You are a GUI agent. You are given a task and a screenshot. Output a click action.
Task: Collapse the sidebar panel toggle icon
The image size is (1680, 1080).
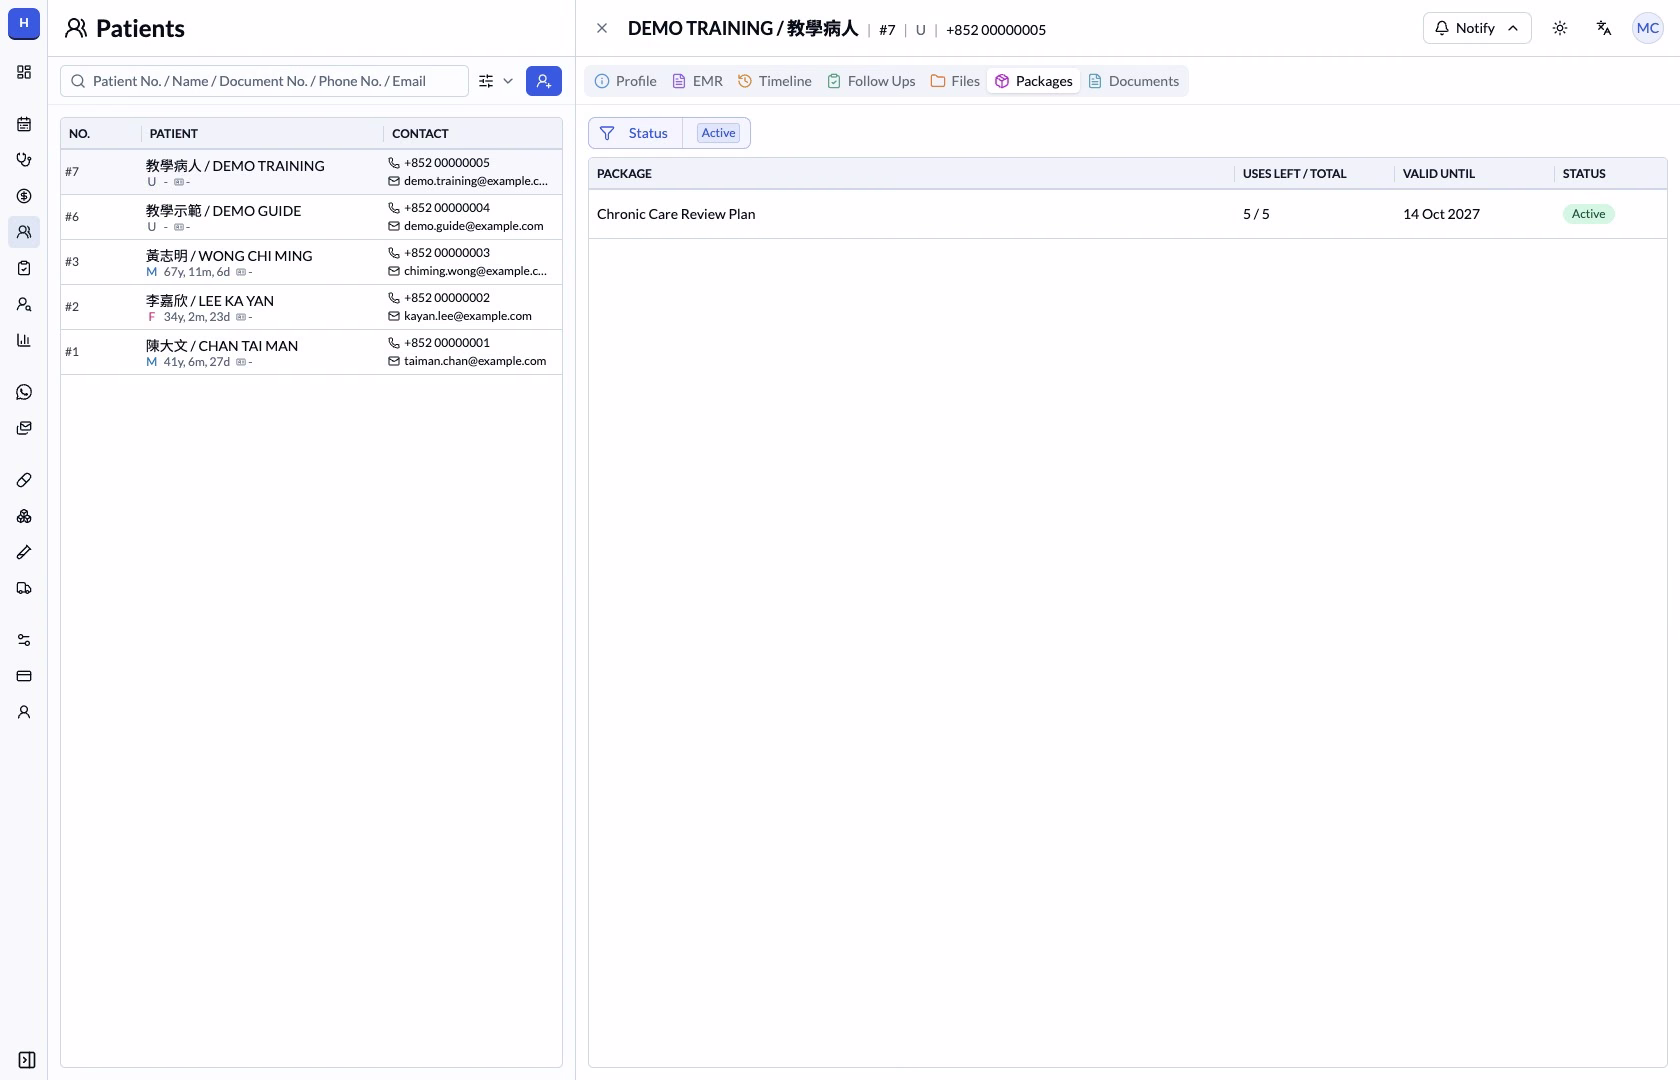click(27, 1060)
